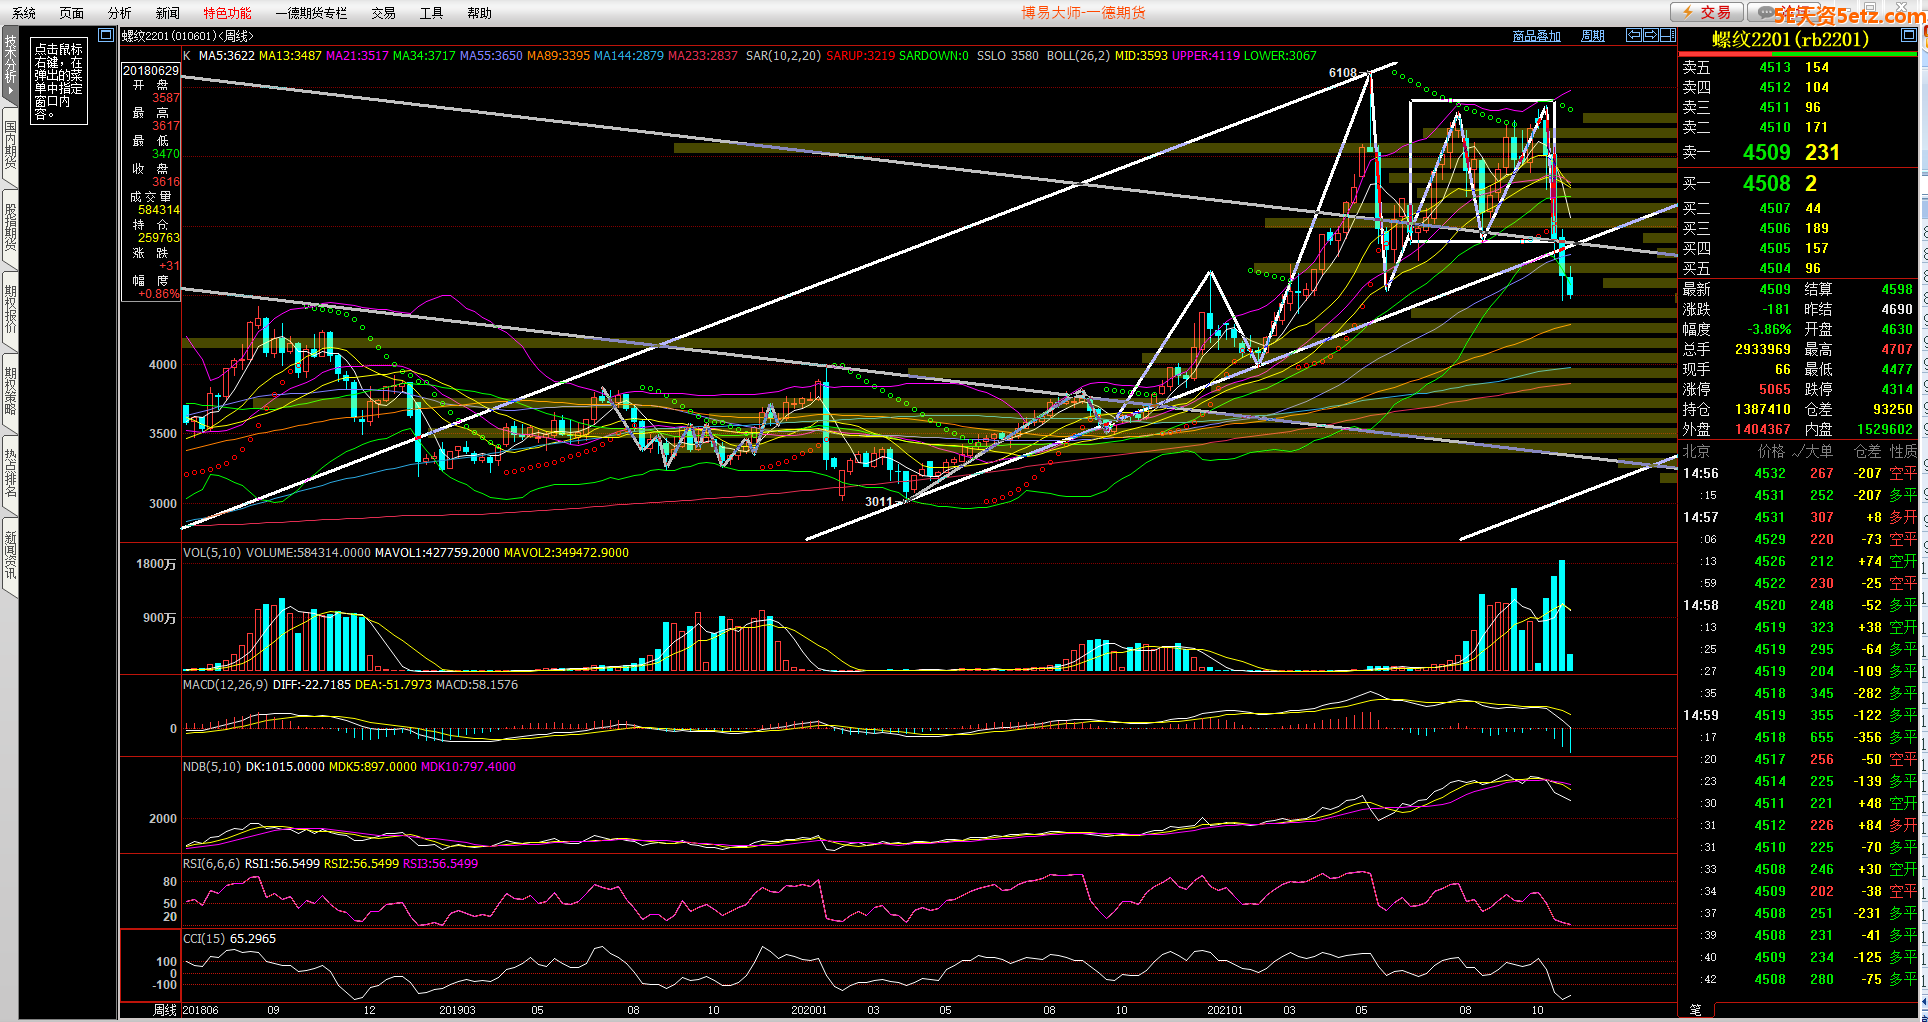Switch to the 国内期货 sidebar tab
This screenshot has height=1022, width=1928.
tap(10, 146)
